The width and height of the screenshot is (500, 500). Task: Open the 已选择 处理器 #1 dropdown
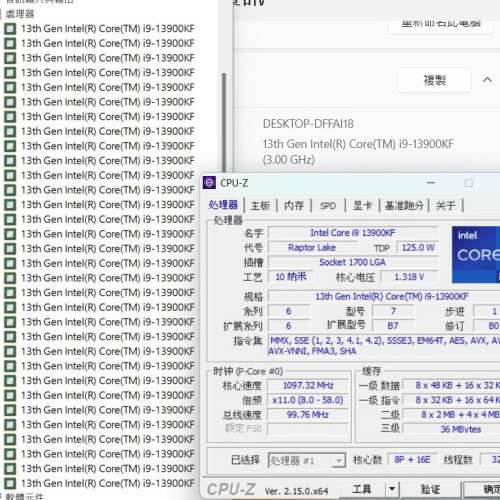click(307, 461)
